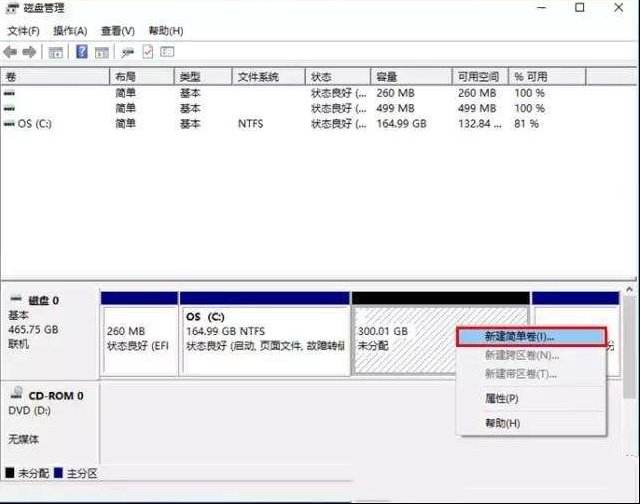Click the graphical pane scrollbar thumb

(x=630, y=347)
